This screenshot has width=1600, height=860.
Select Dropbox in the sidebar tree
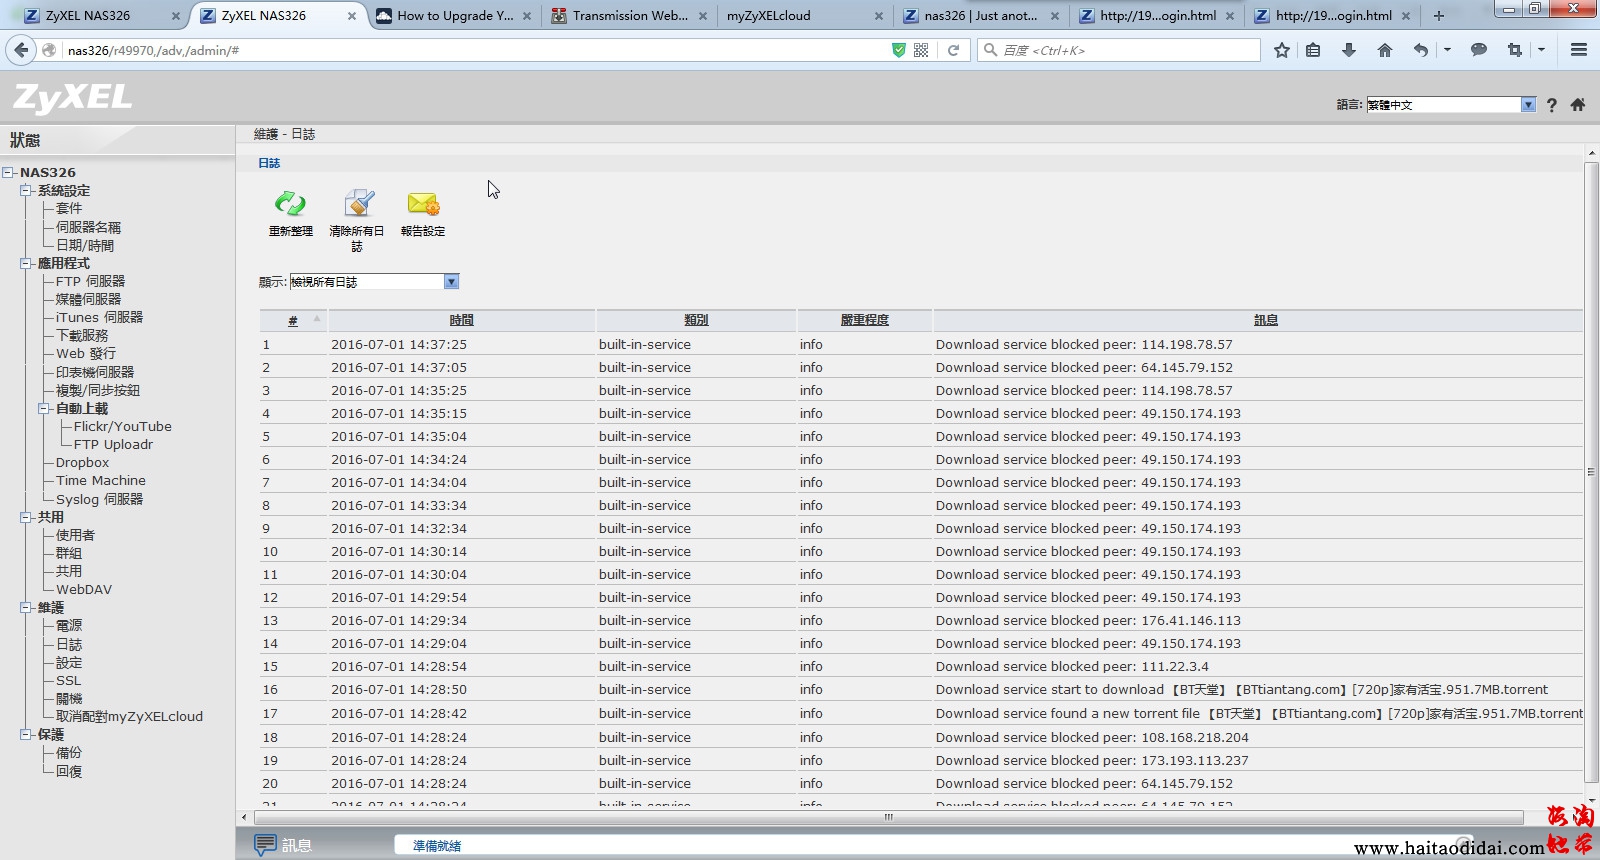pos(82,462)
